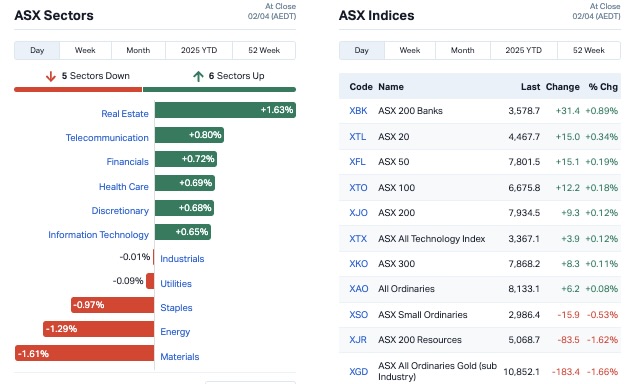
Task: Click the XAO All Ordinaries code
Action: tap(359, 289)
